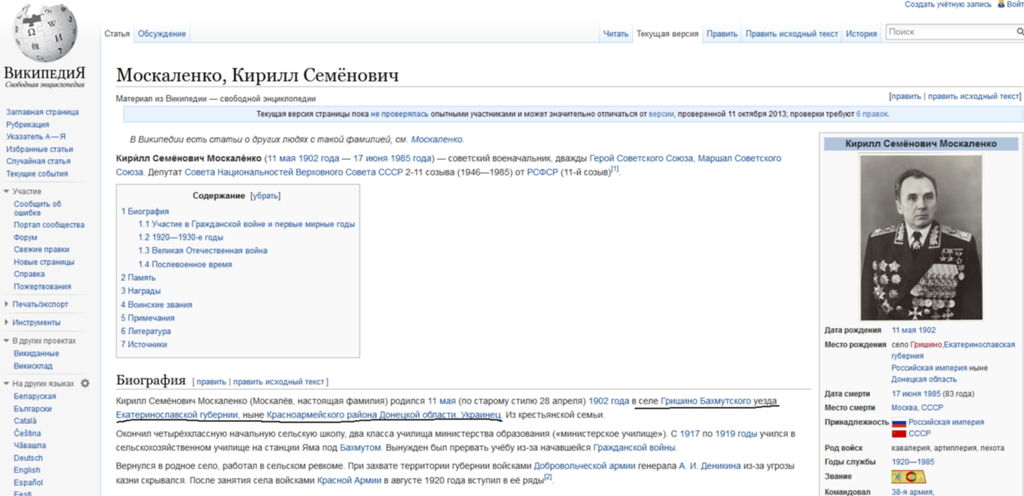
Task: Open the Править tab
Action: click(722, 34)
